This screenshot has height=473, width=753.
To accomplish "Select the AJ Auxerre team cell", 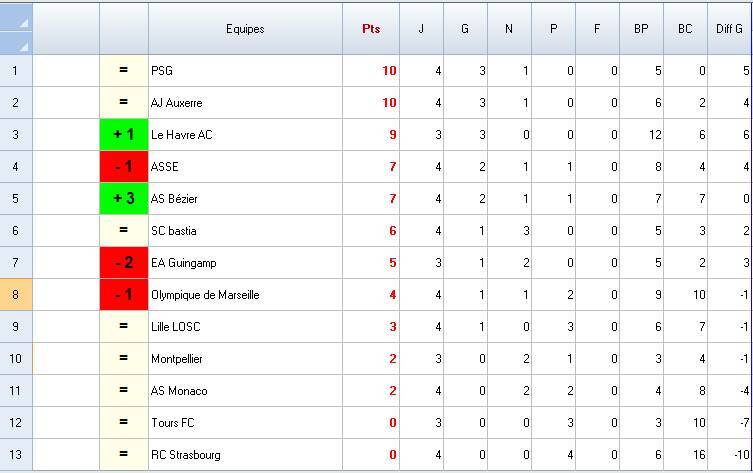I will tap(245, 103).
